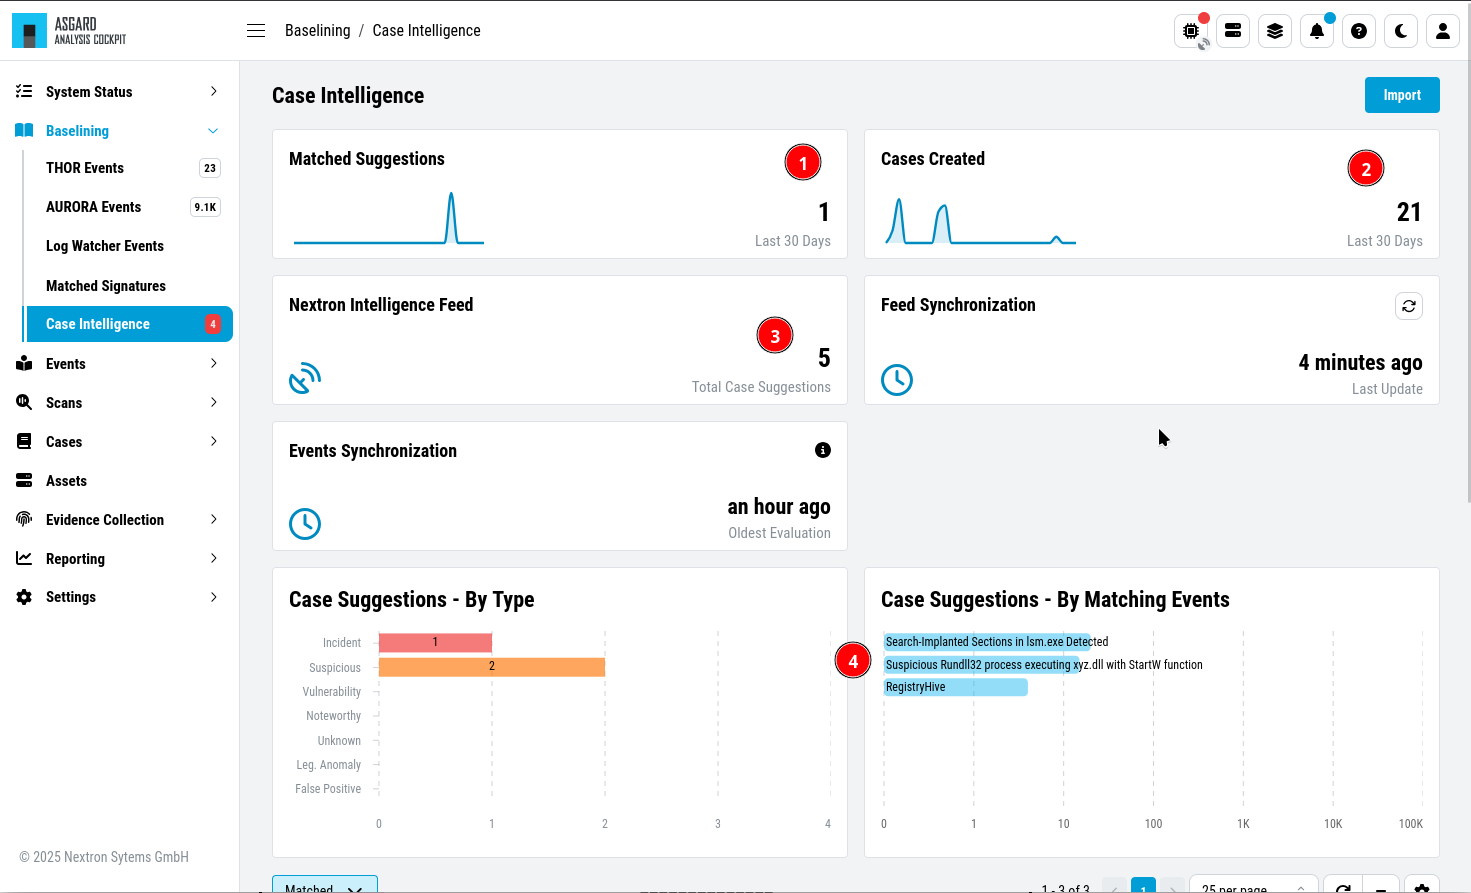Expand the Cases menu chevron
Image resolution: width=1471 pixels, height=893 pixels.
[213, 441]
